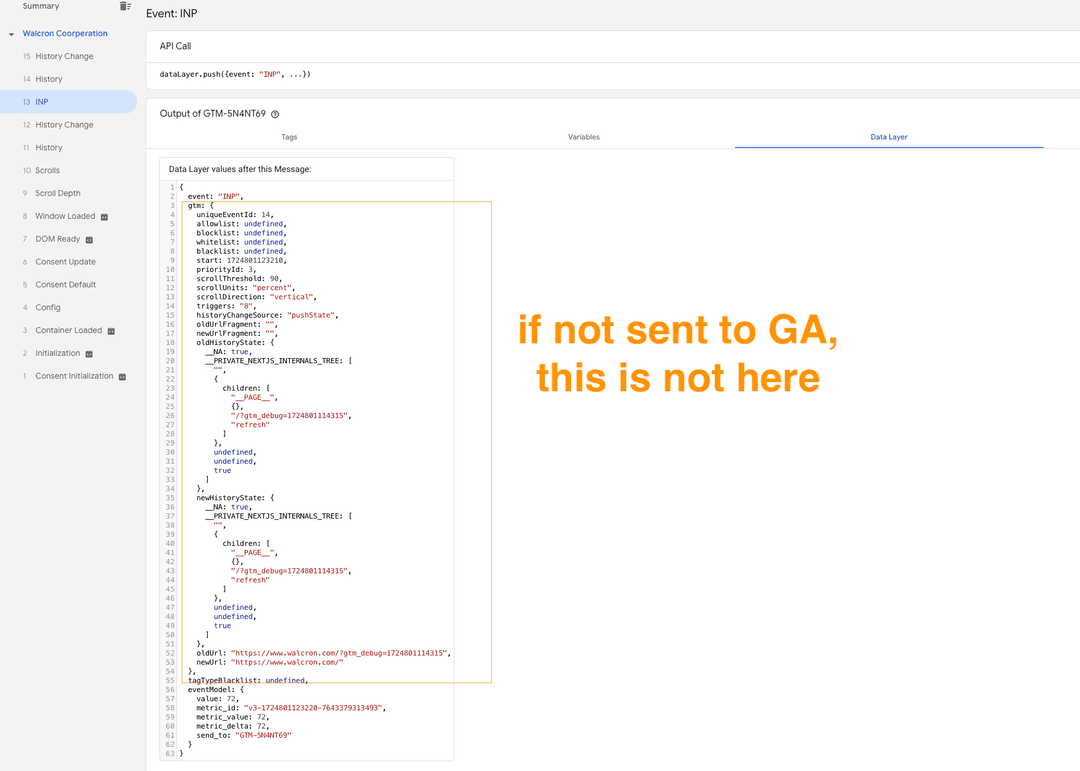Select event 9 Scroll Depth
1080x771 pixels.
click(x=58, y=194)
